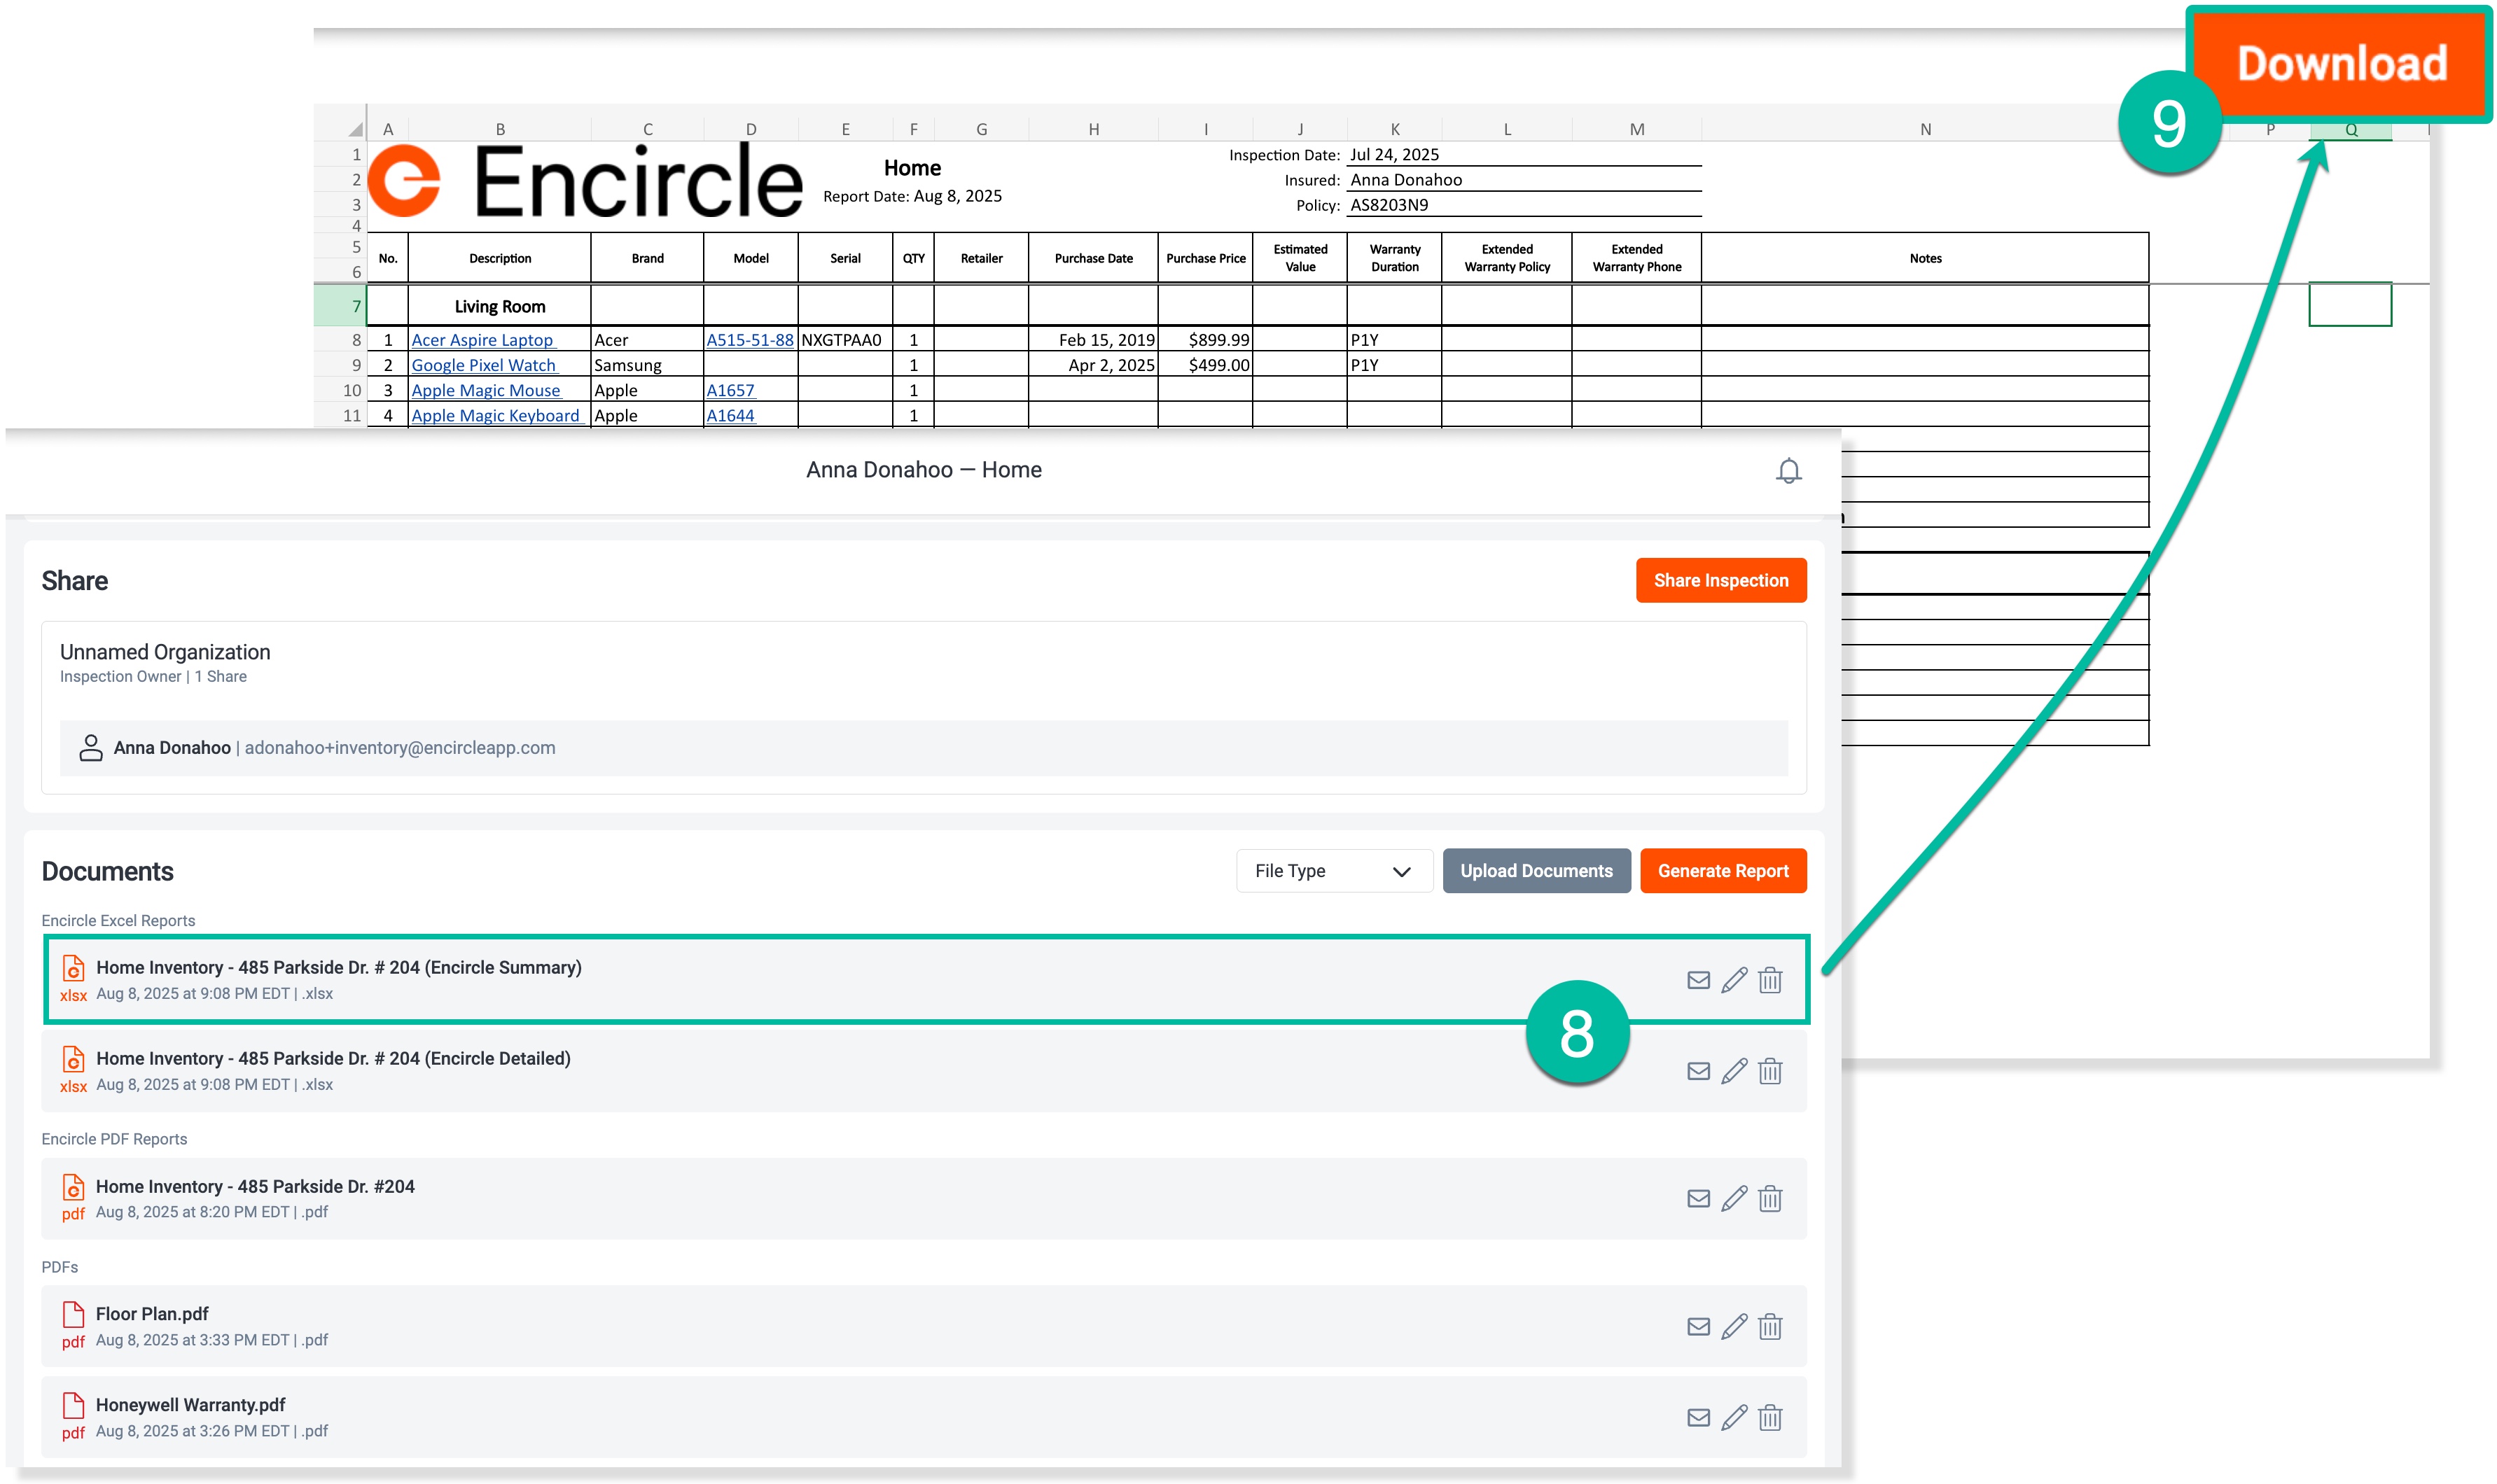Select the highlighted cell in column Q

click(x=2350, y=306)
